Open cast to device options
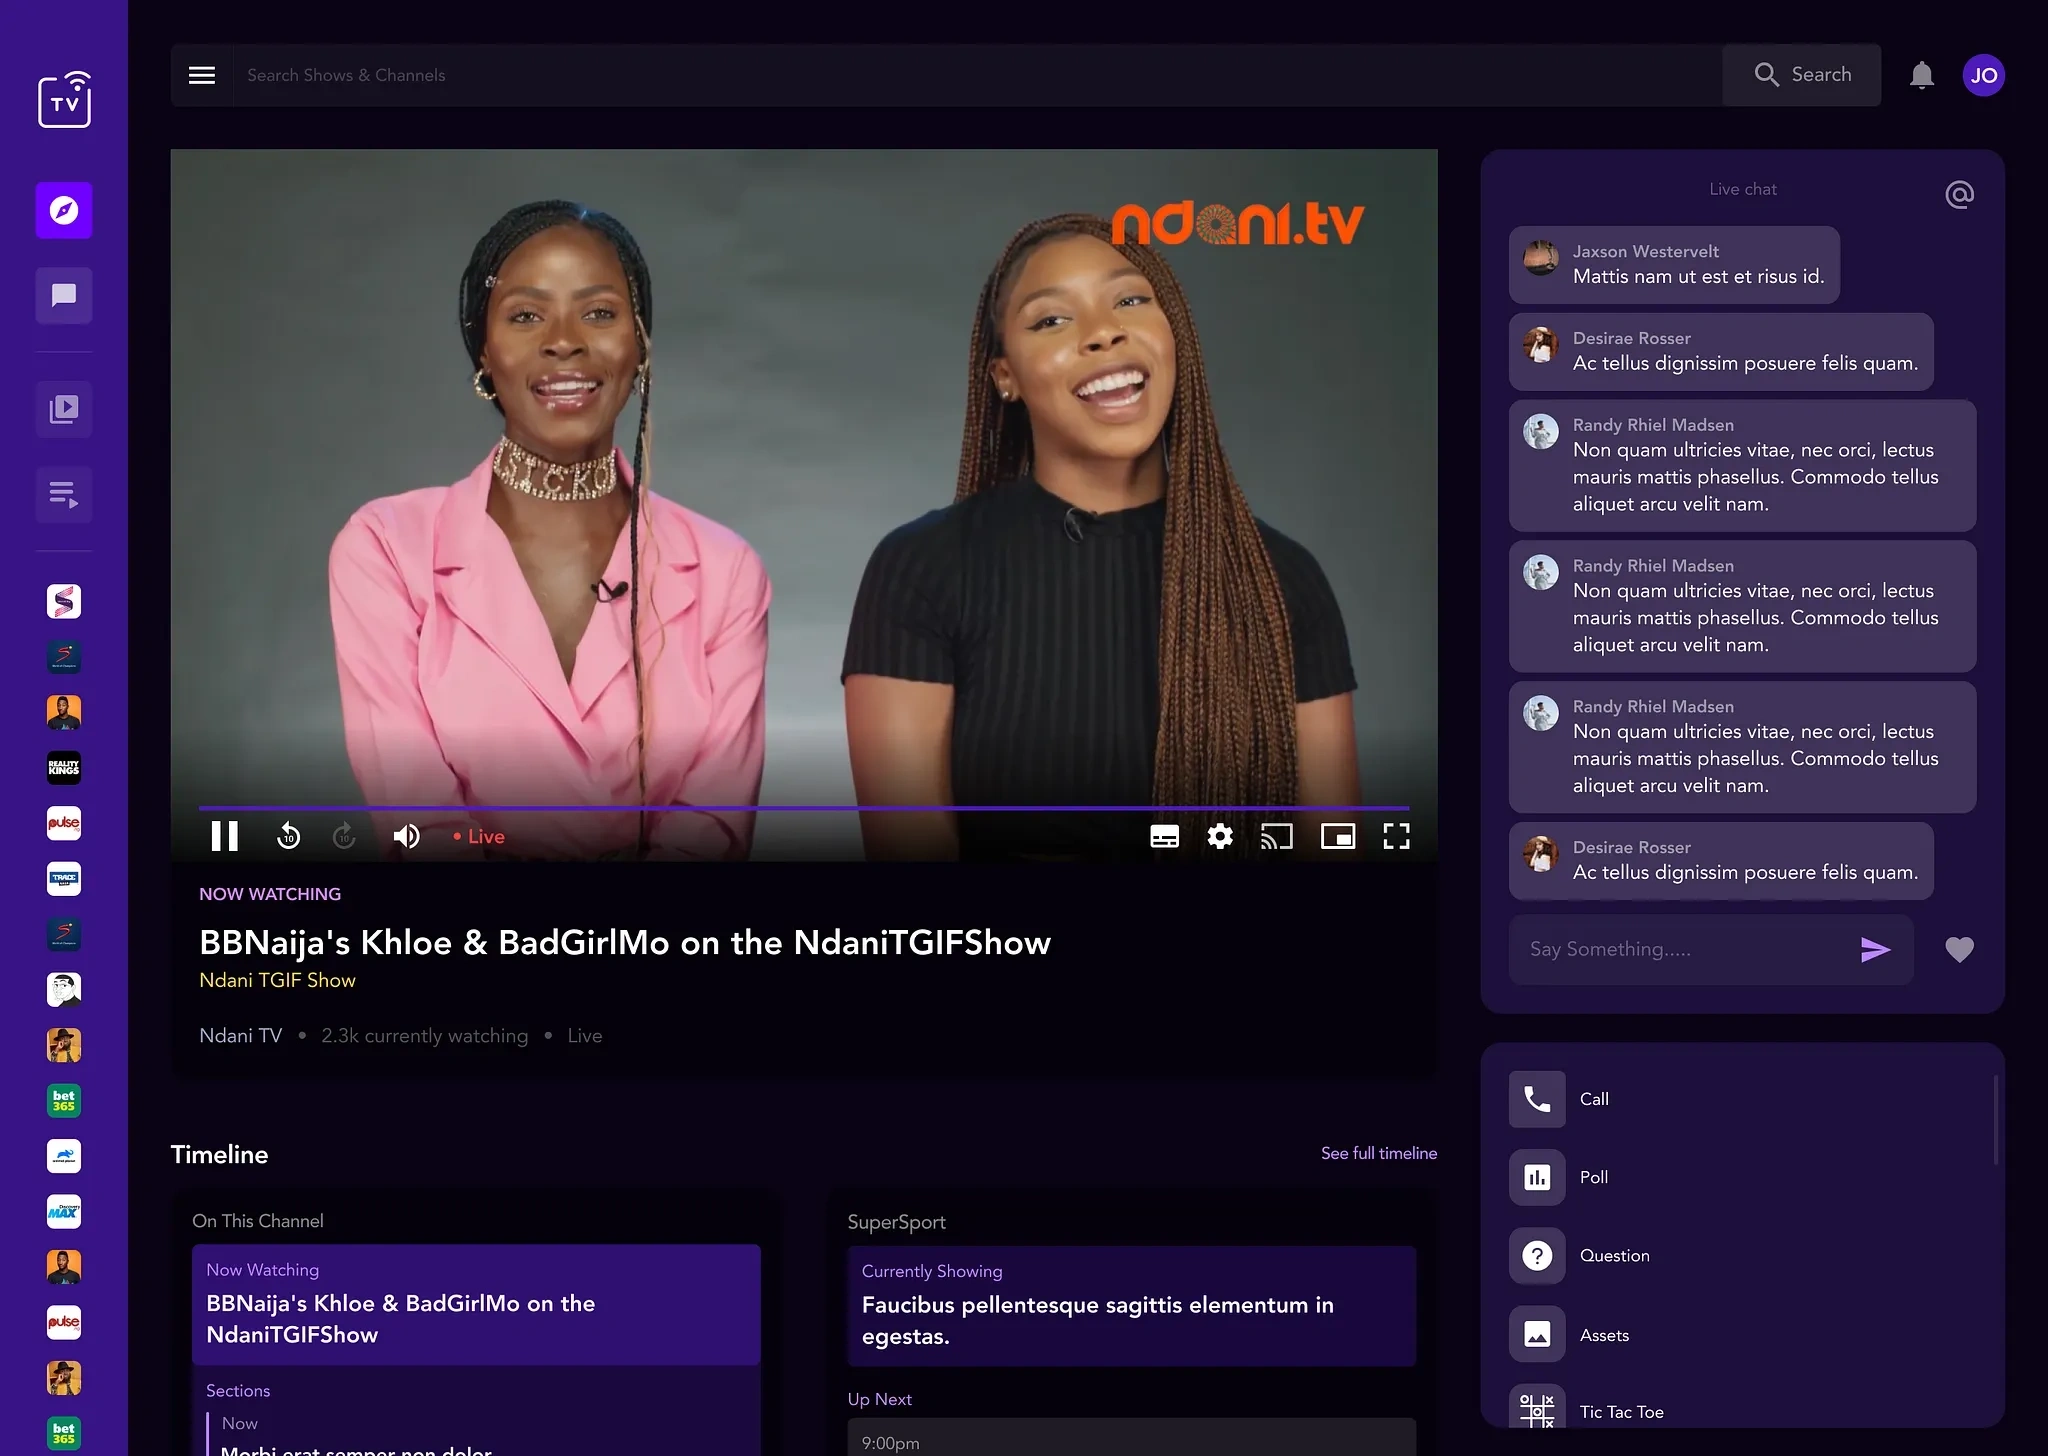This screenshot has height=1456, width=2048. point(1277,836)
